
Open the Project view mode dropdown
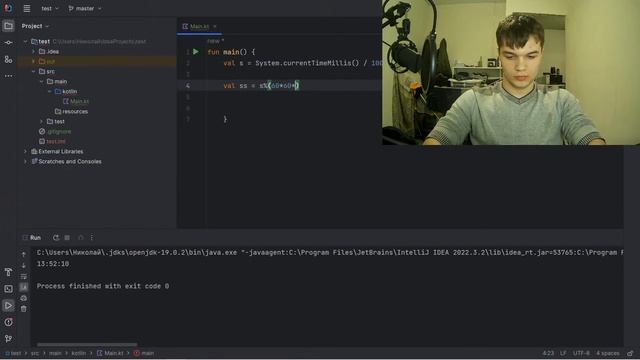(x=35, y=26)
